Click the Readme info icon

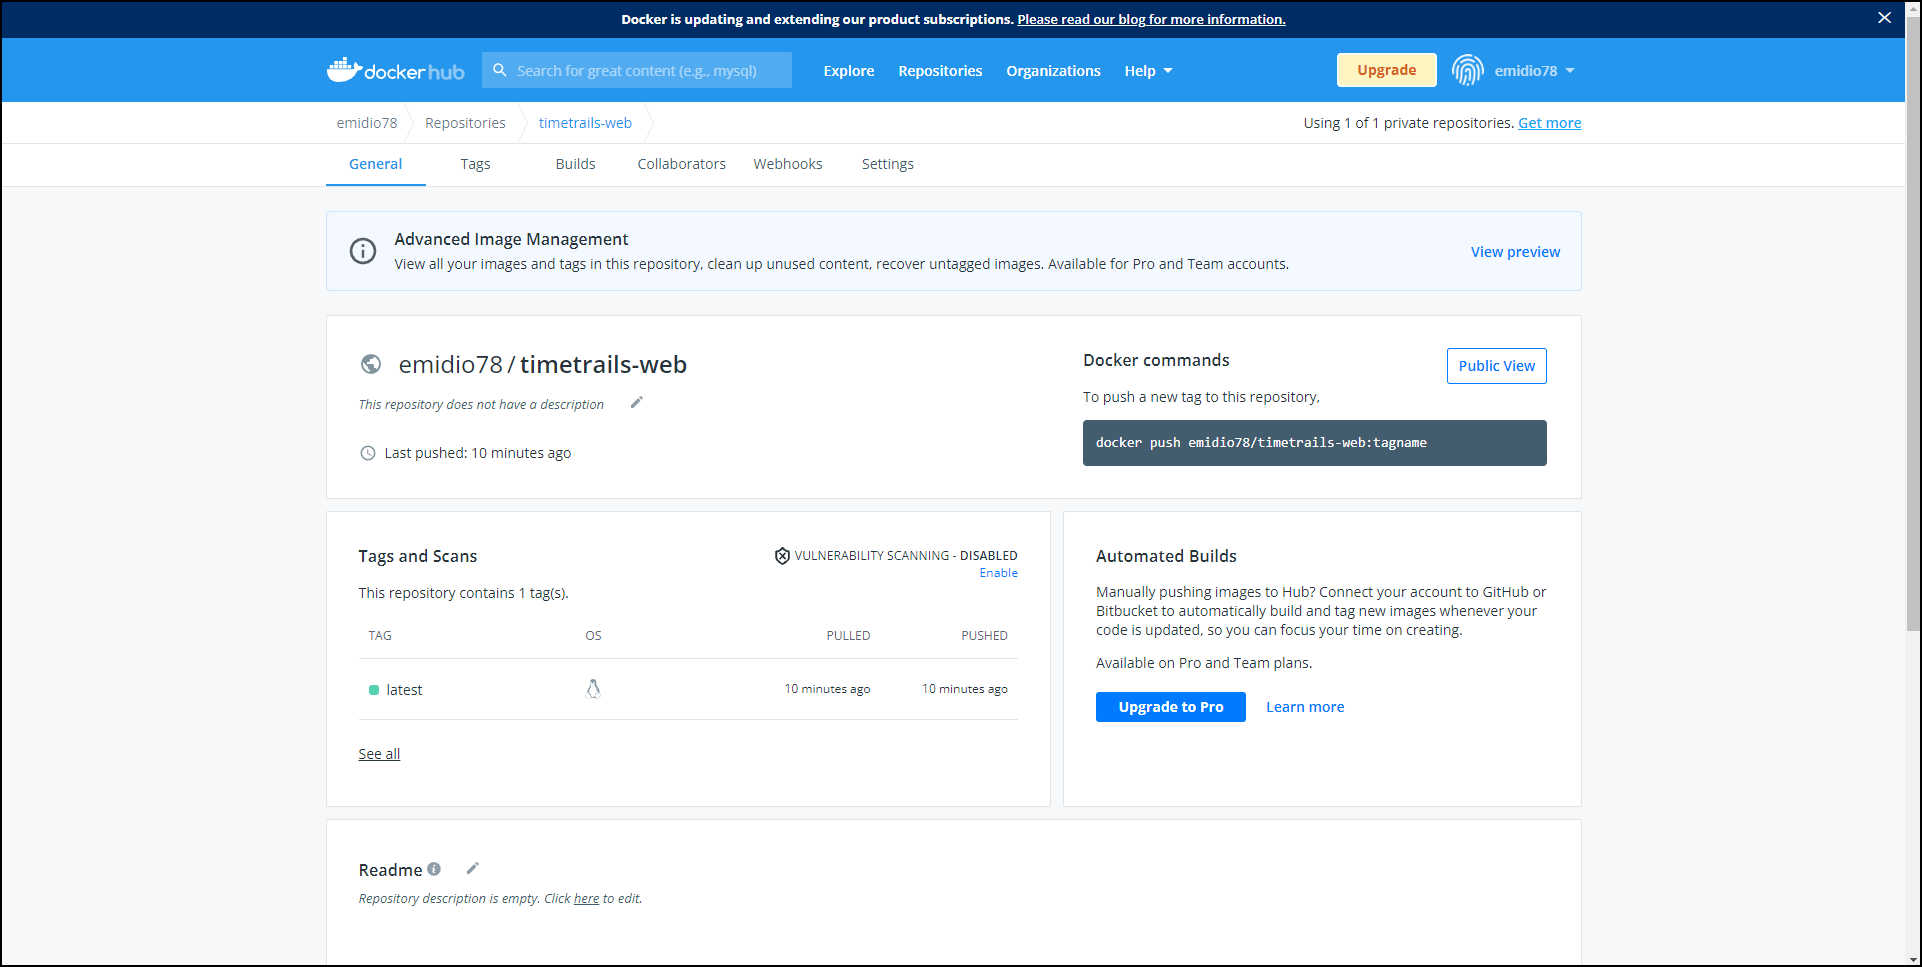tap(434, 869)
